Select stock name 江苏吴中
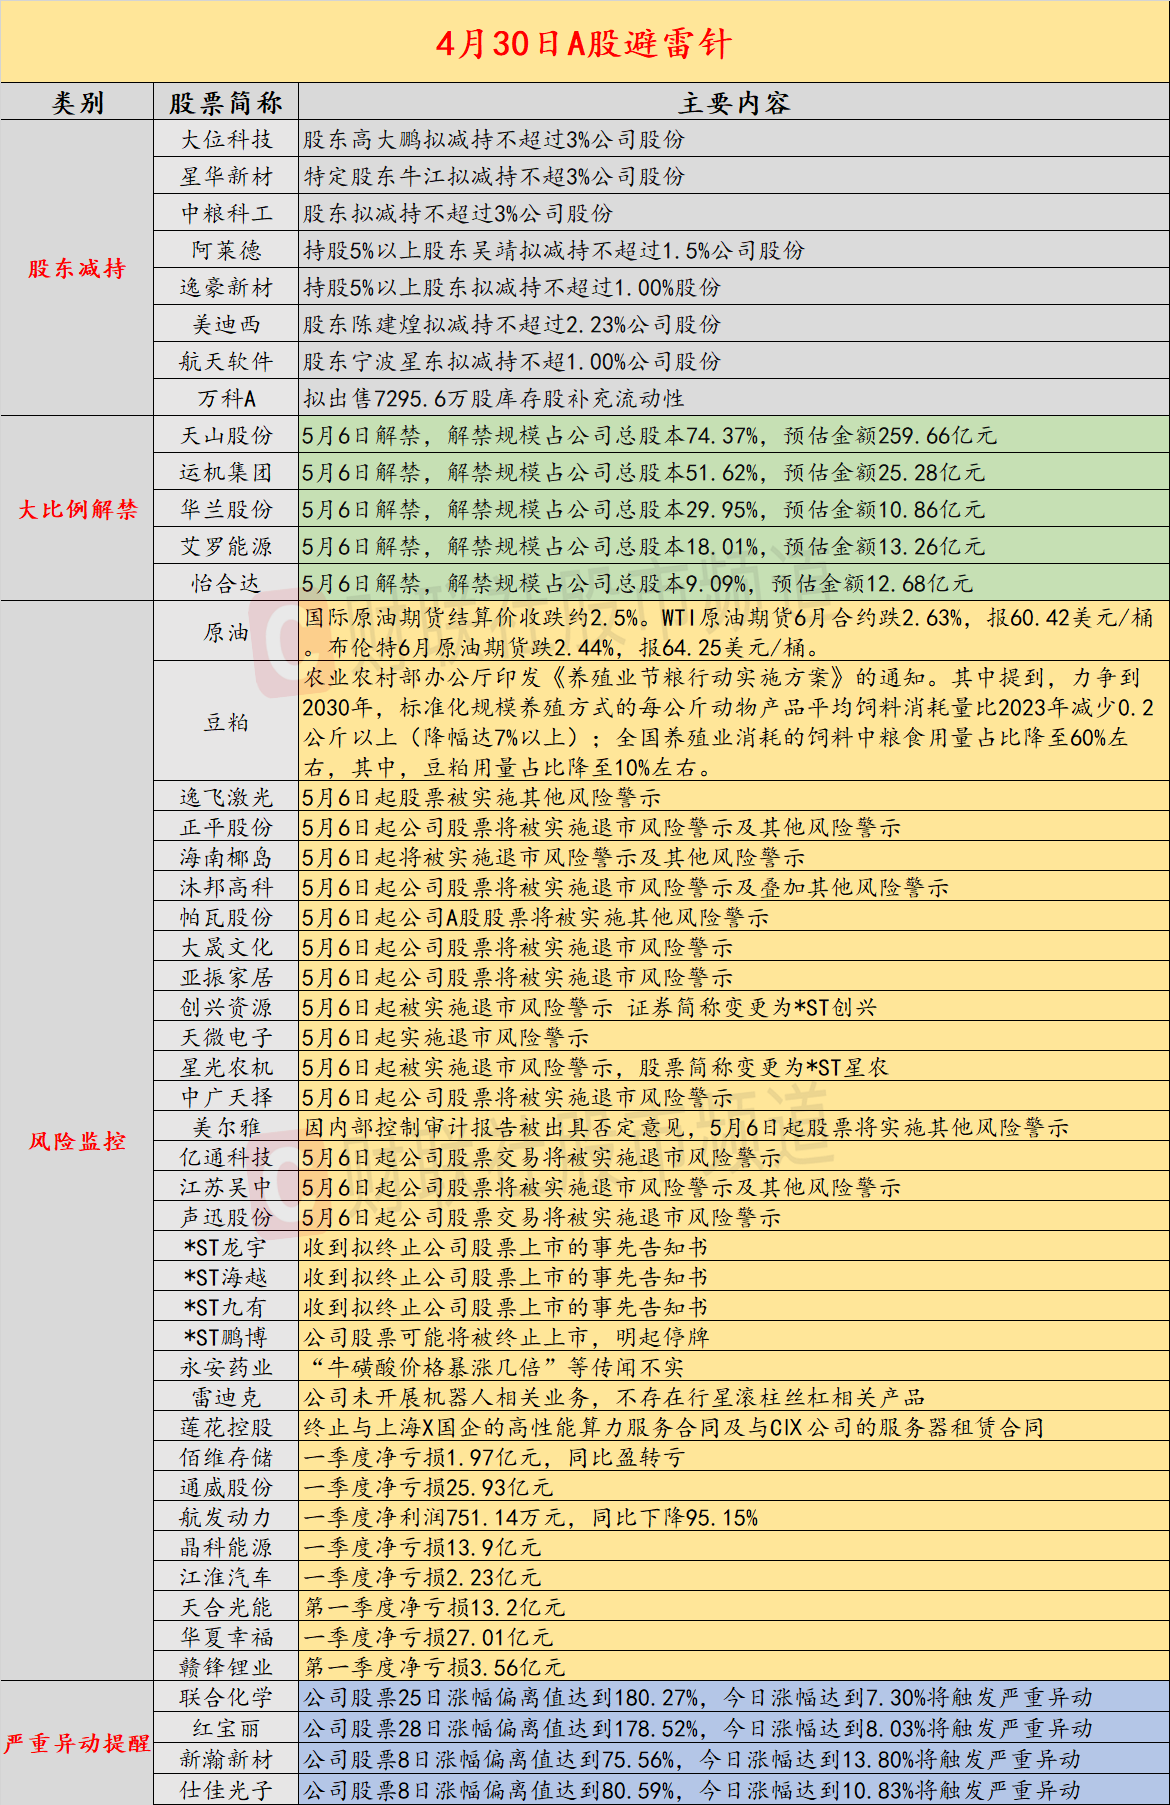This screenshot has height=1805, width=1170. click(226, 1187)
